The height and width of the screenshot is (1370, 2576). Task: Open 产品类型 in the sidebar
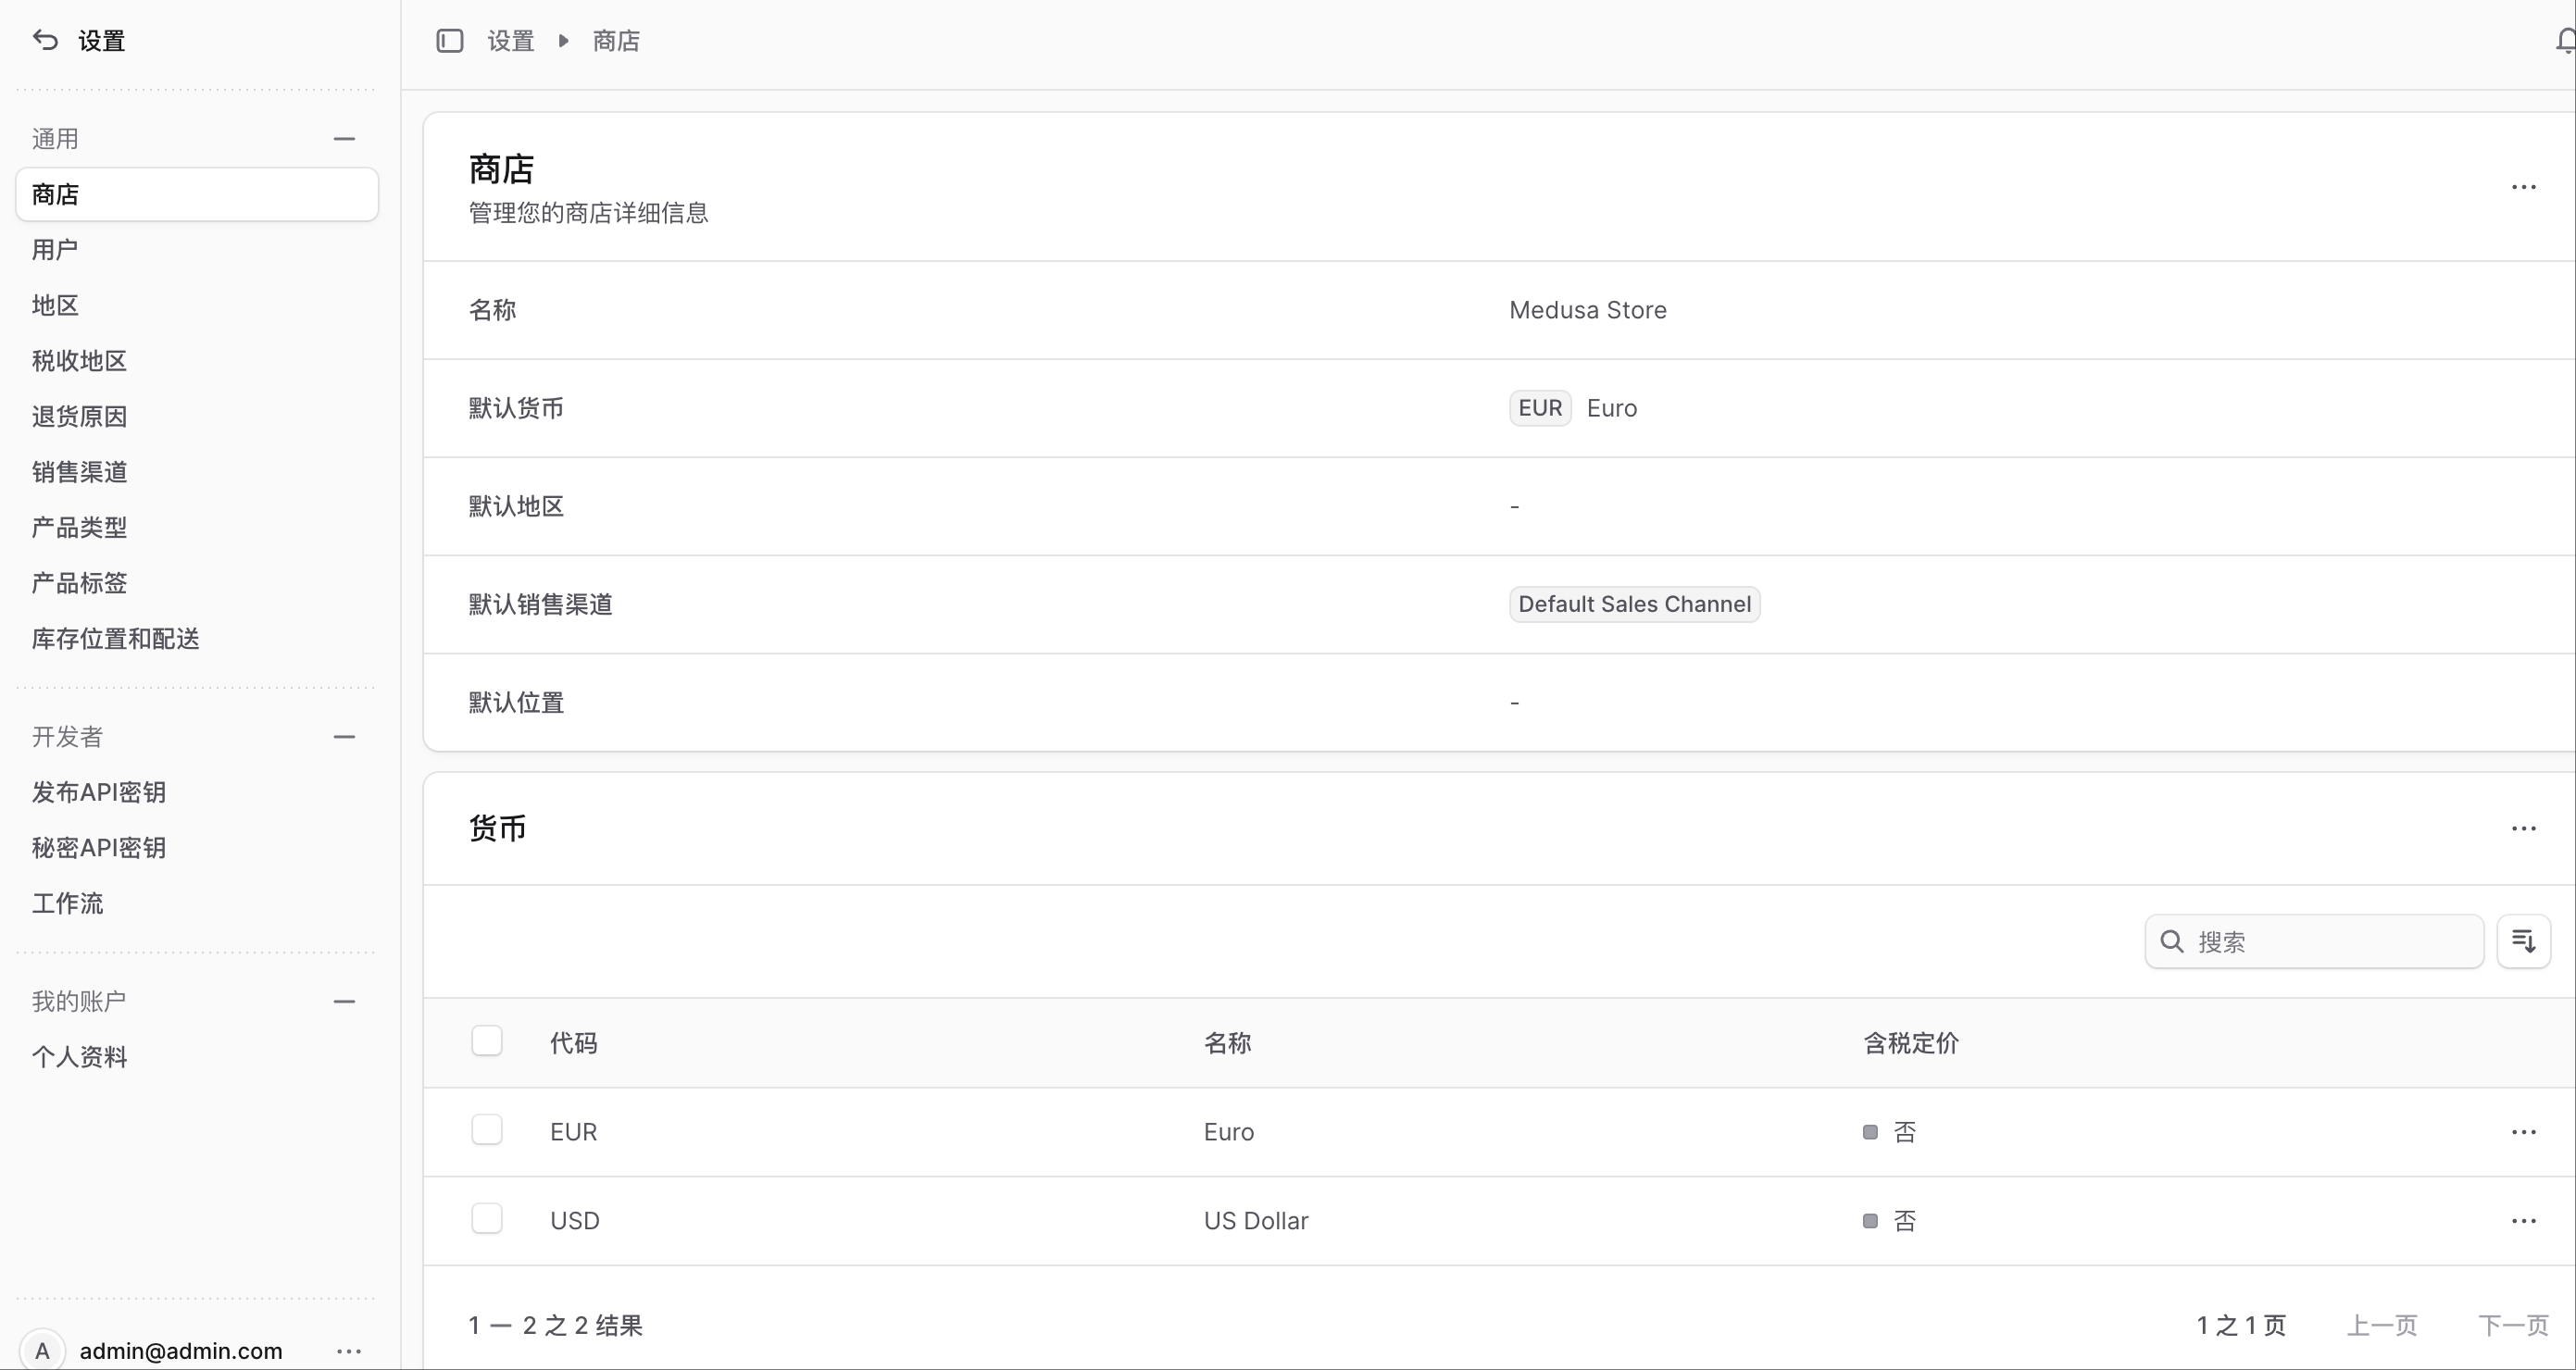tap(197, 527)
